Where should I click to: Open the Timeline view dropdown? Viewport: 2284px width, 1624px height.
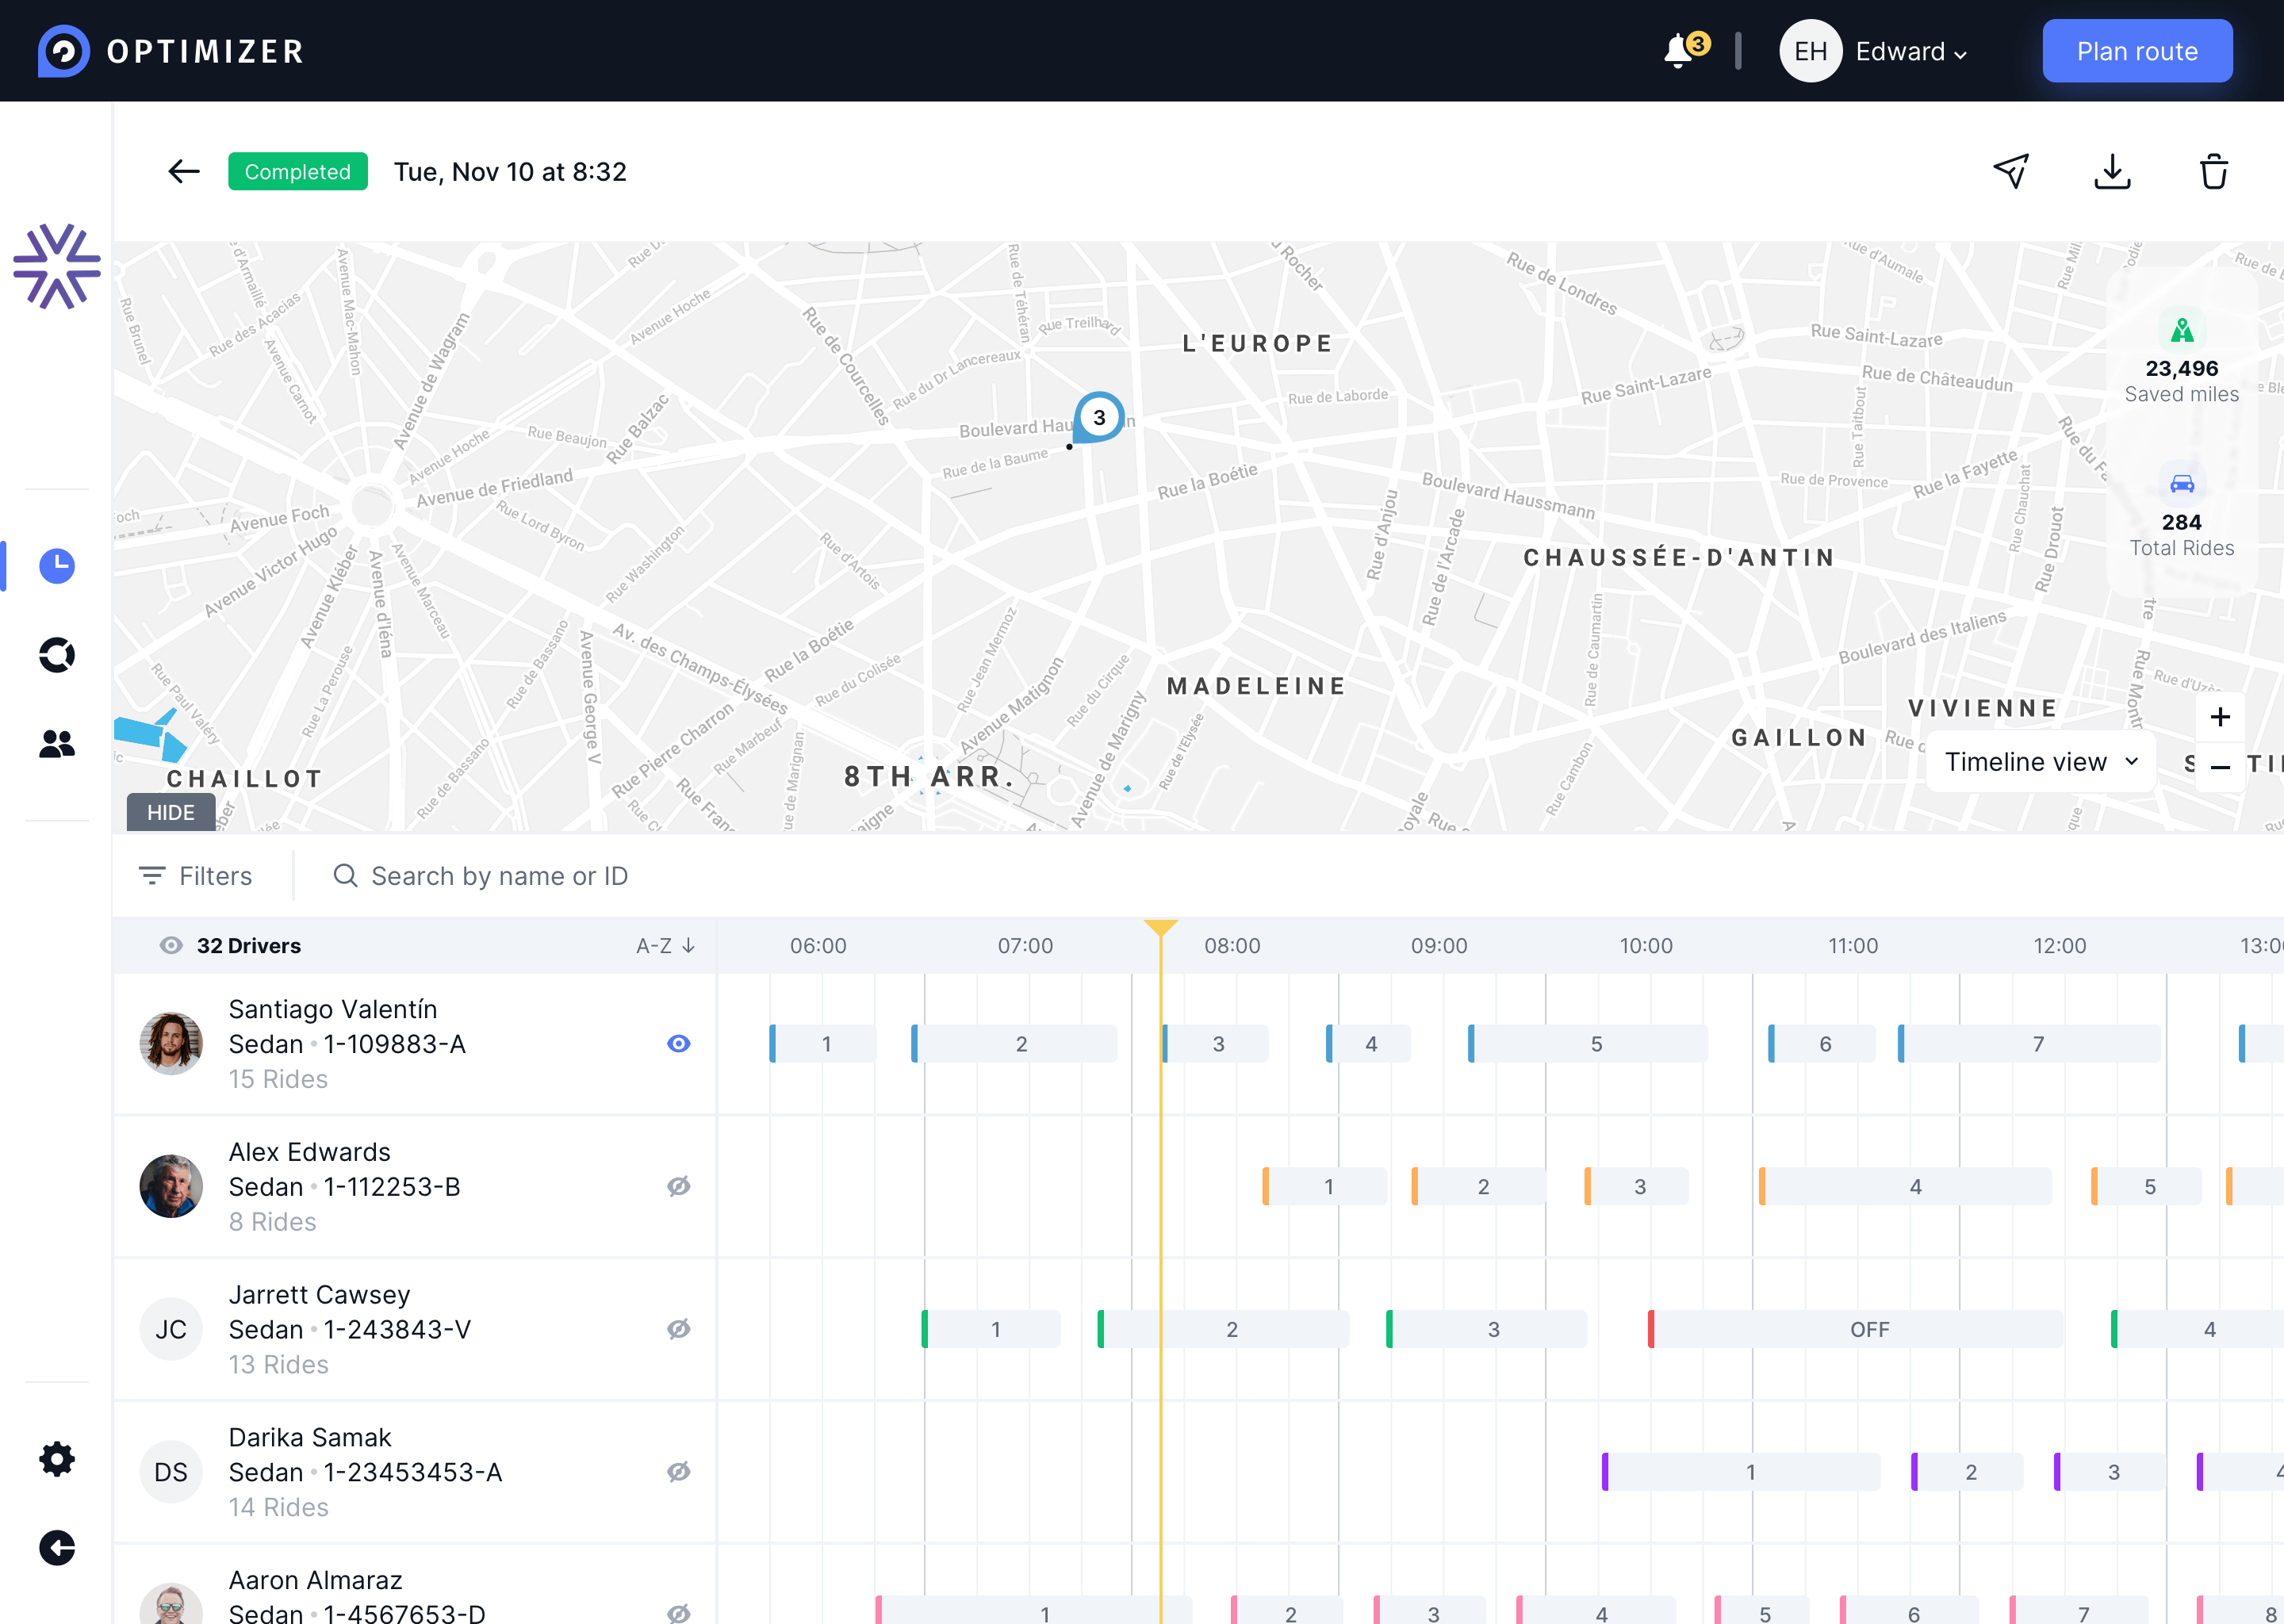tap(2040, 762)
